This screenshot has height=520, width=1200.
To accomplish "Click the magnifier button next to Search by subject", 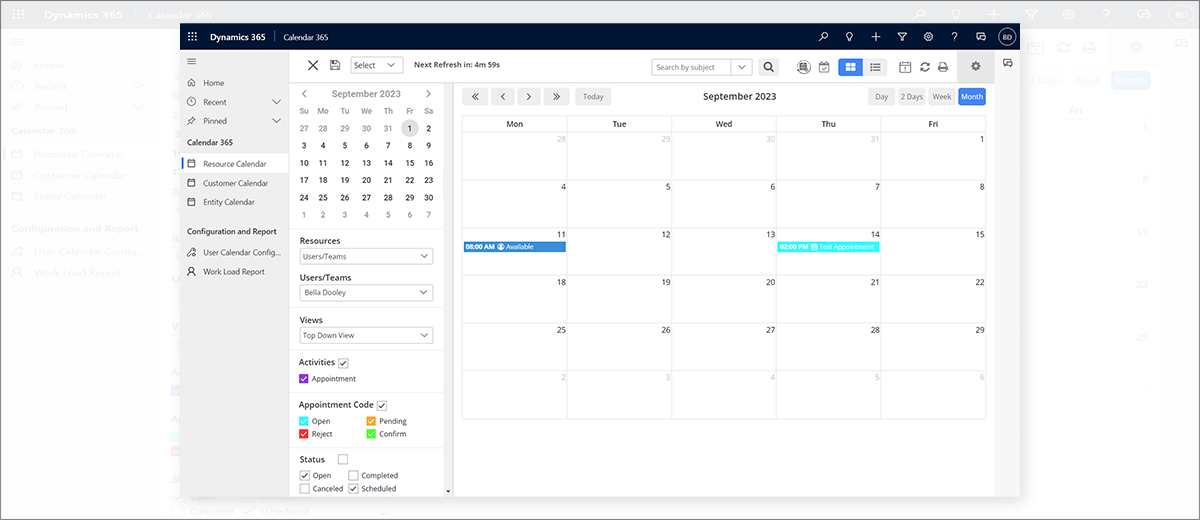I will [768, 67].
